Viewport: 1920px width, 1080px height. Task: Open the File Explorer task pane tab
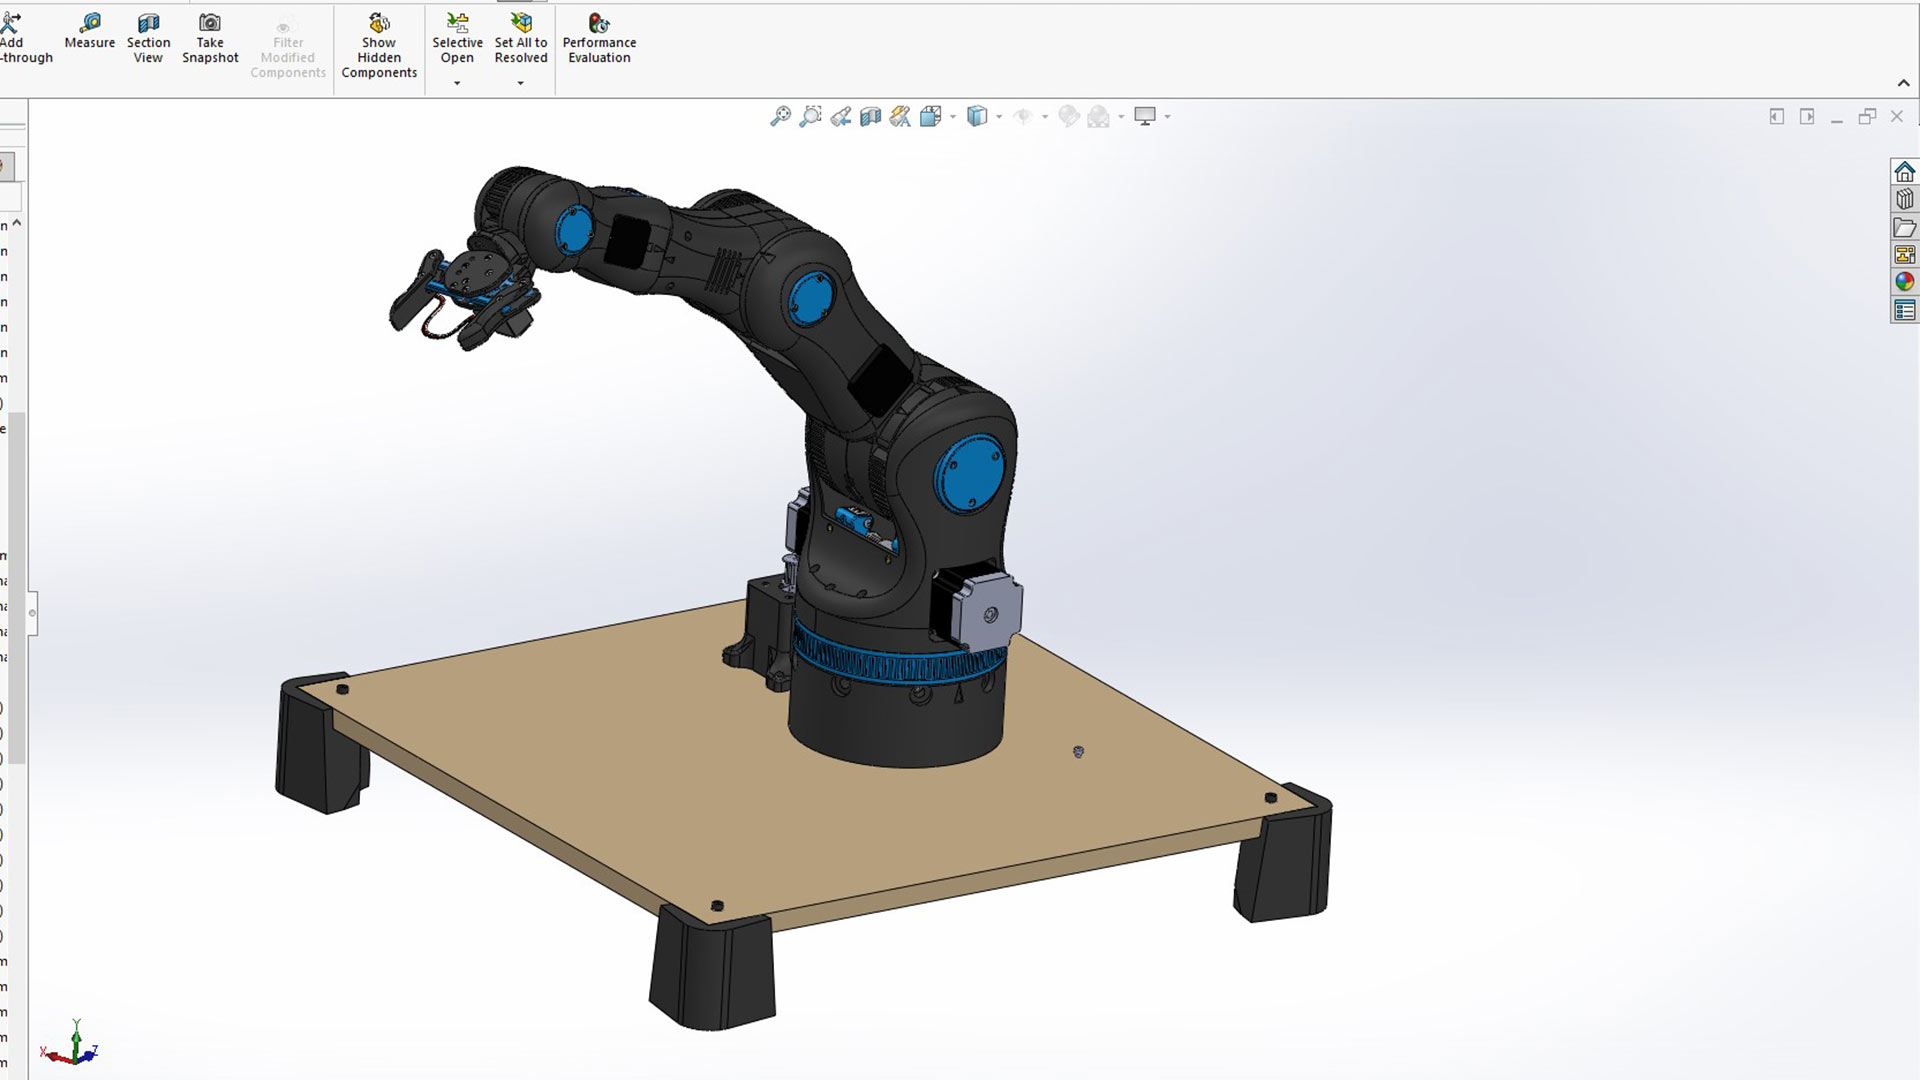[x=1904, y=227]
